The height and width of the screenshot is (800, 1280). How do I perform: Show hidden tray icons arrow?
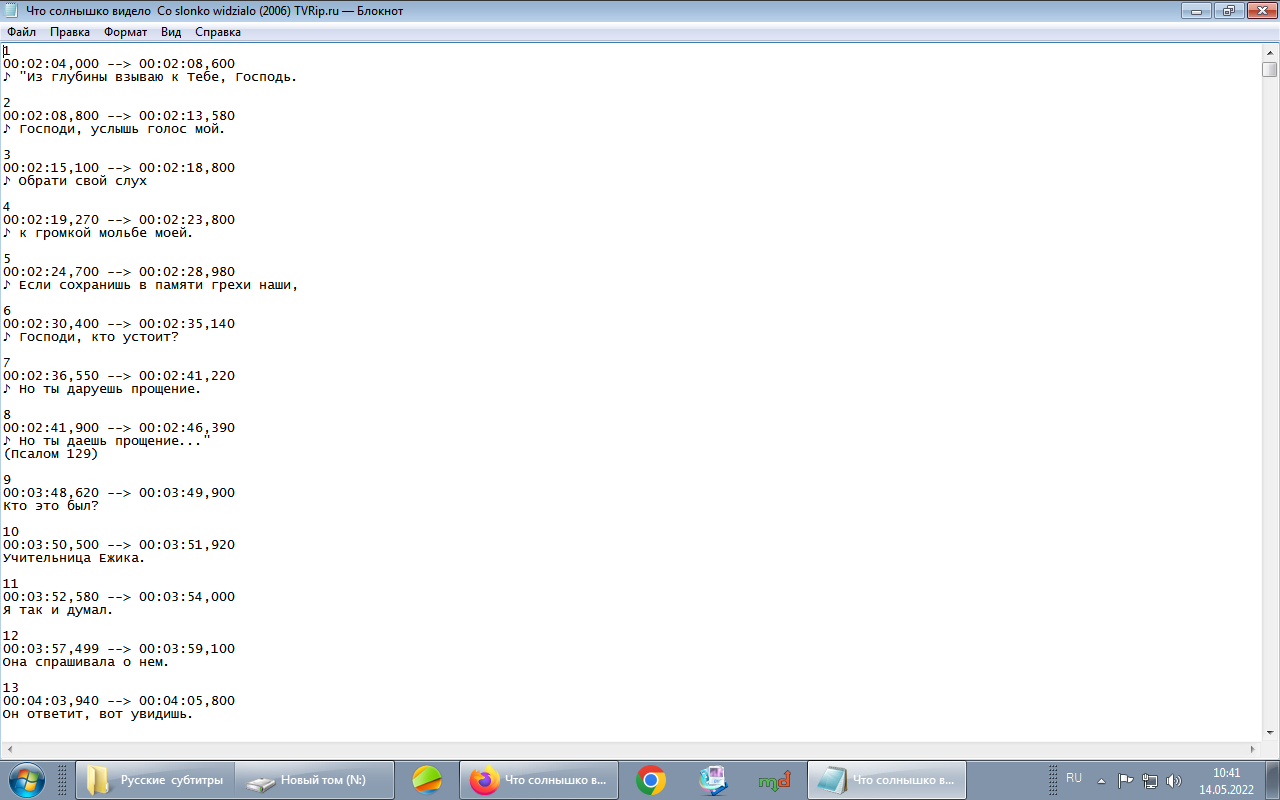[x=1102, y=780]
